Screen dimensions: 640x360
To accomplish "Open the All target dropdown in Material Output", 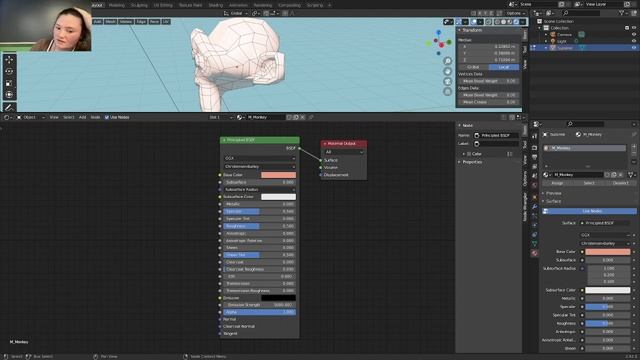I will pyautogui.click(x=344, y=152).
